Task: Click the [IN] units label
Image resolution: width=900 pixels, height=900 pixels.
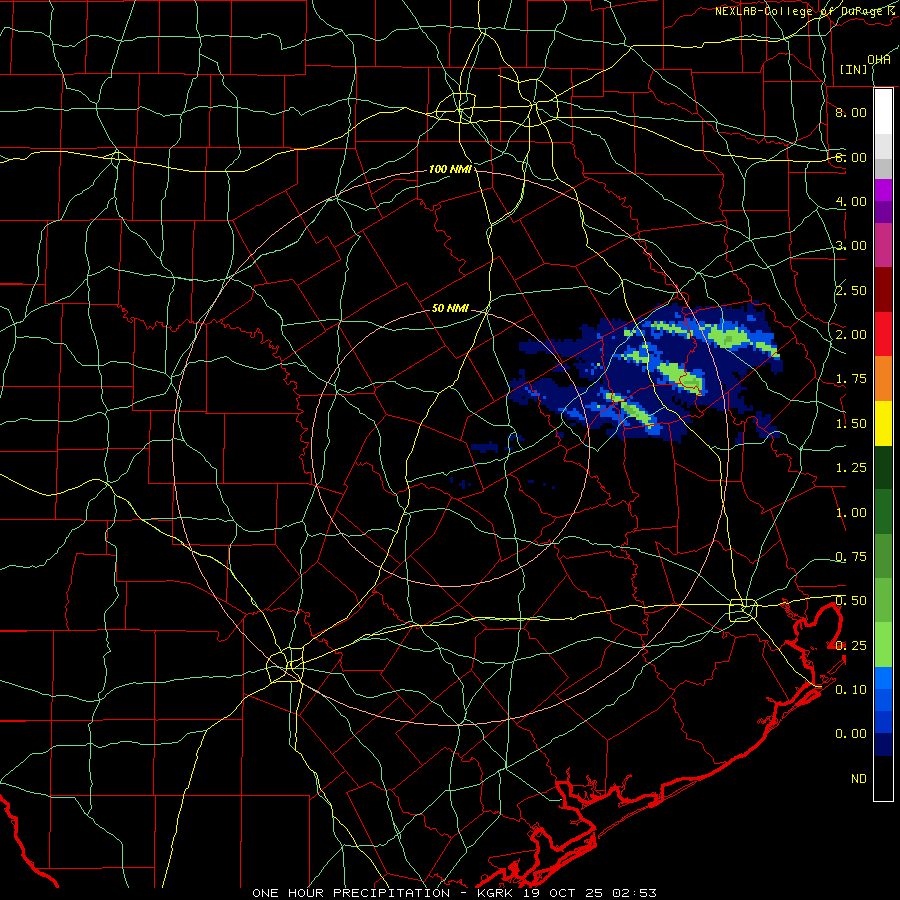Action: pos(853,69)
